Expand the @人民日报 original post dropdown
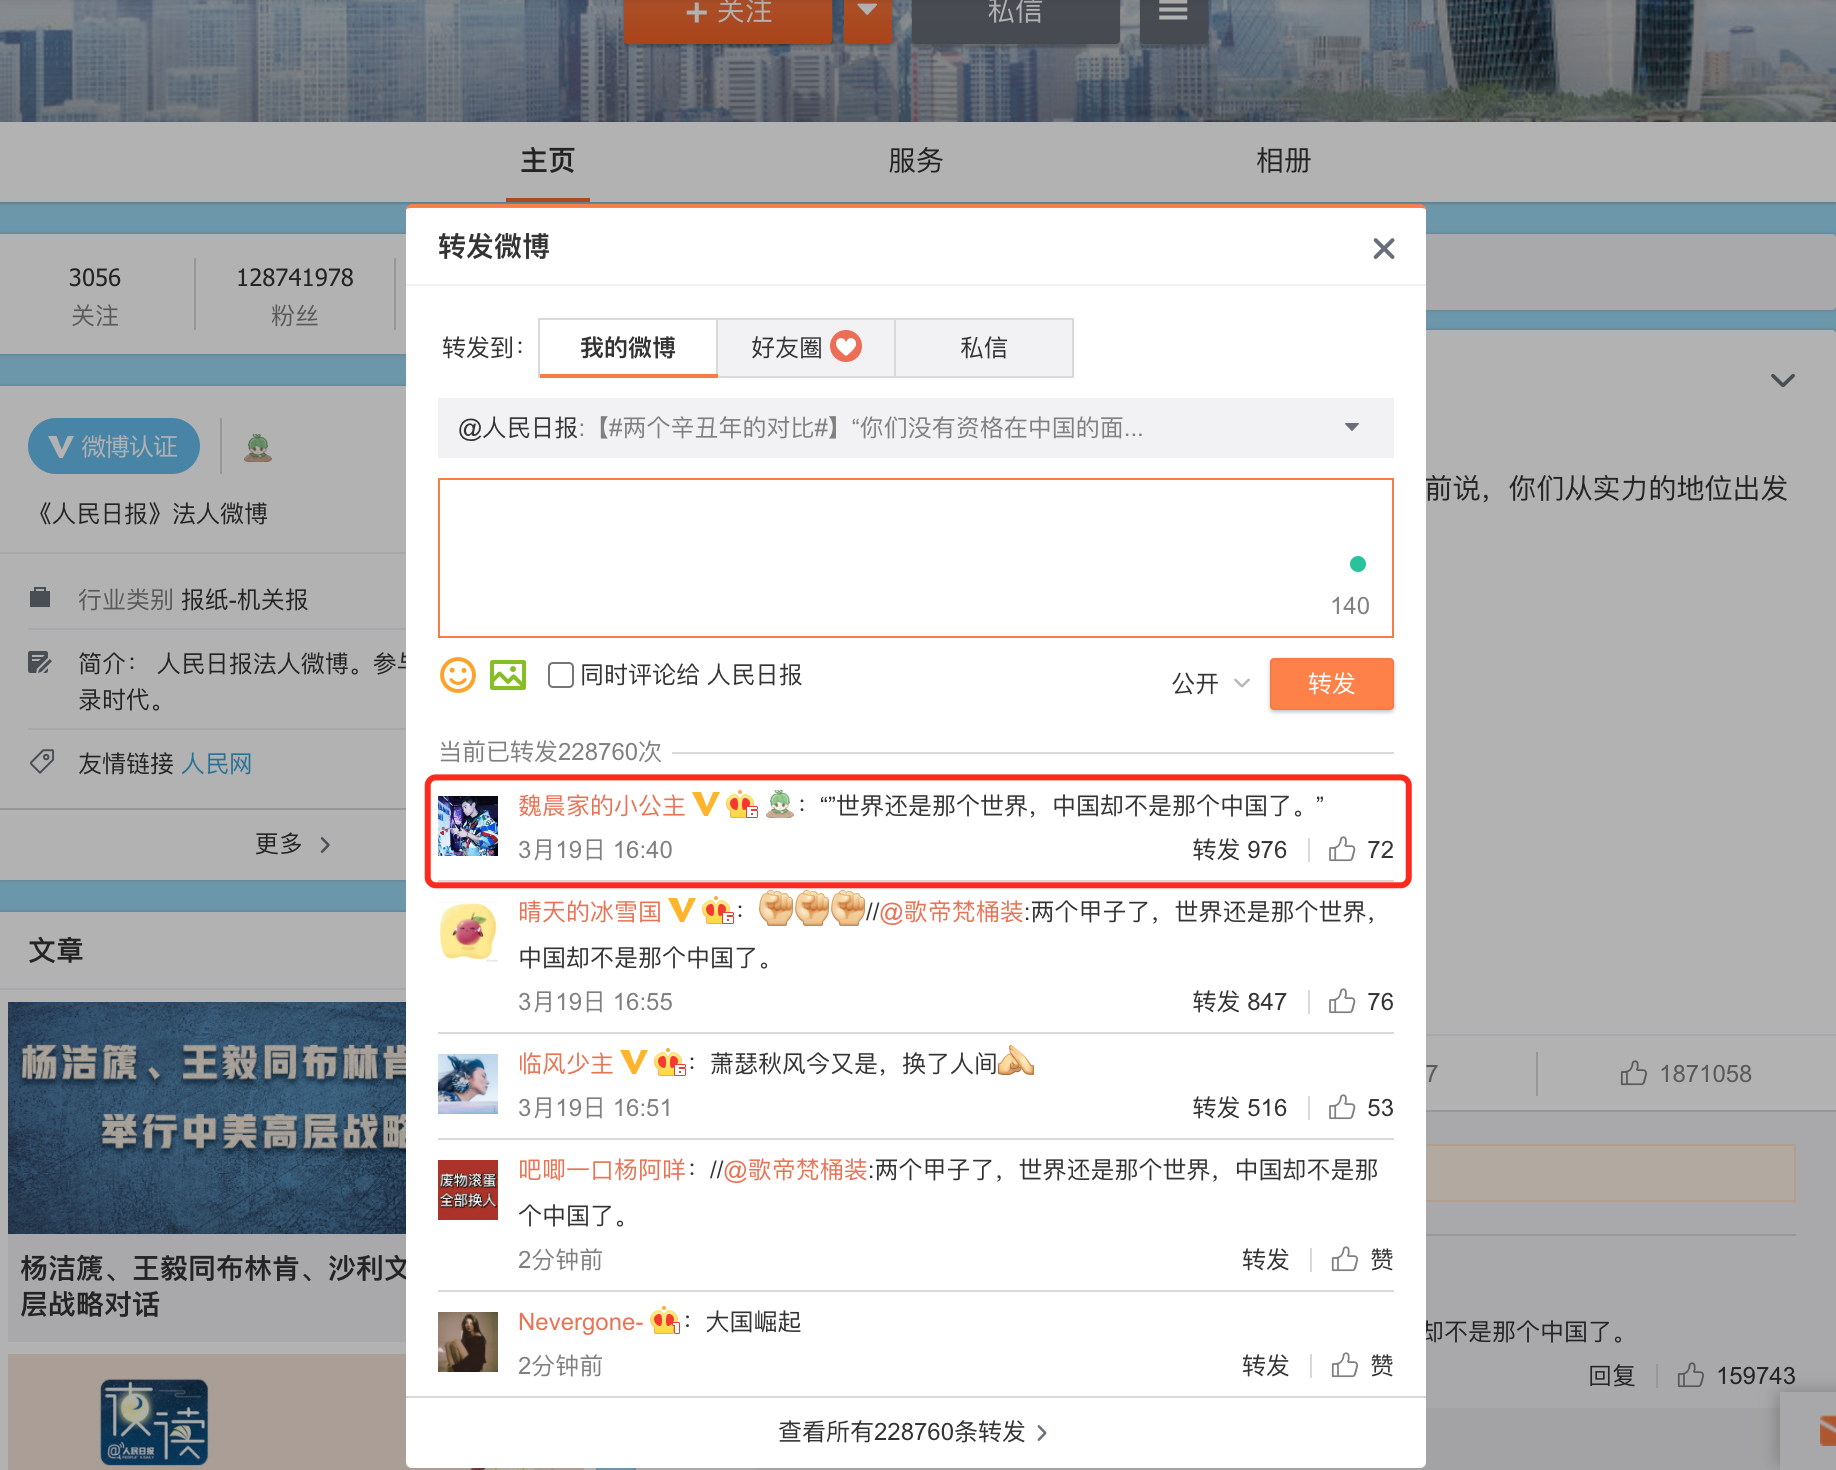Screen dimensions: 1836x1470 [x=1352, y=427]
